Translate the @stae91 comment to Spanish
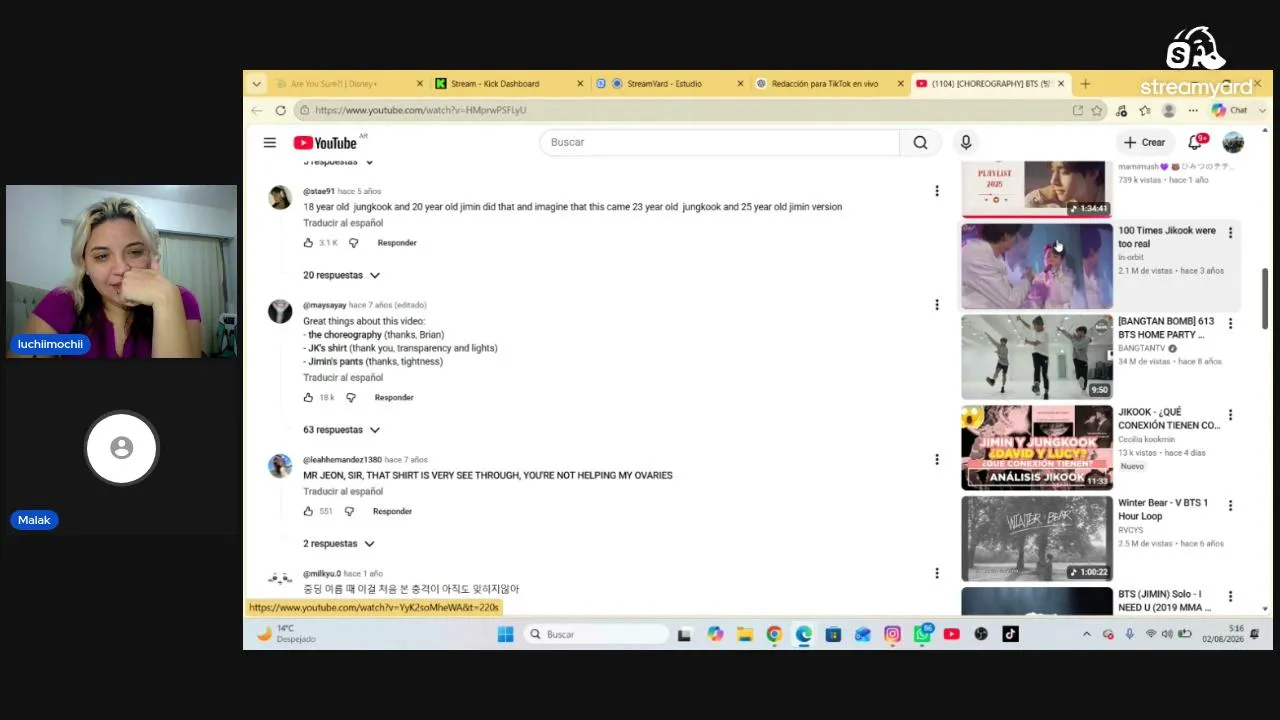 point(343,223)
